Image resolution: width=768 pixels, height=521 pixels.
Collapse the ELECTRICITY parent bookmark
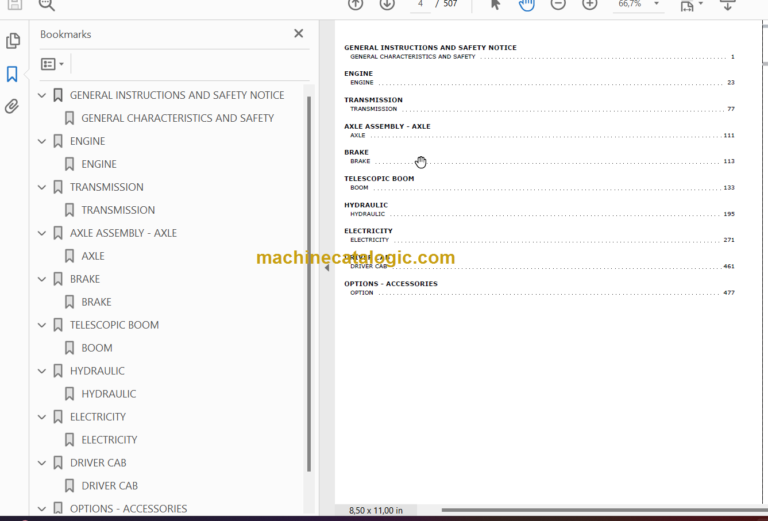pyautogui.click(x=42, y=418)
